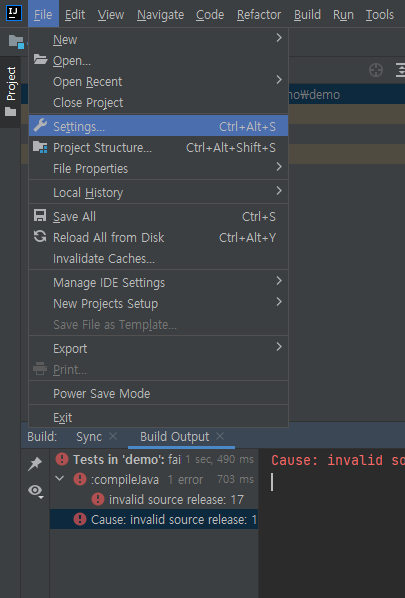Click the error icon beside :compileJava

pos(80,479)
